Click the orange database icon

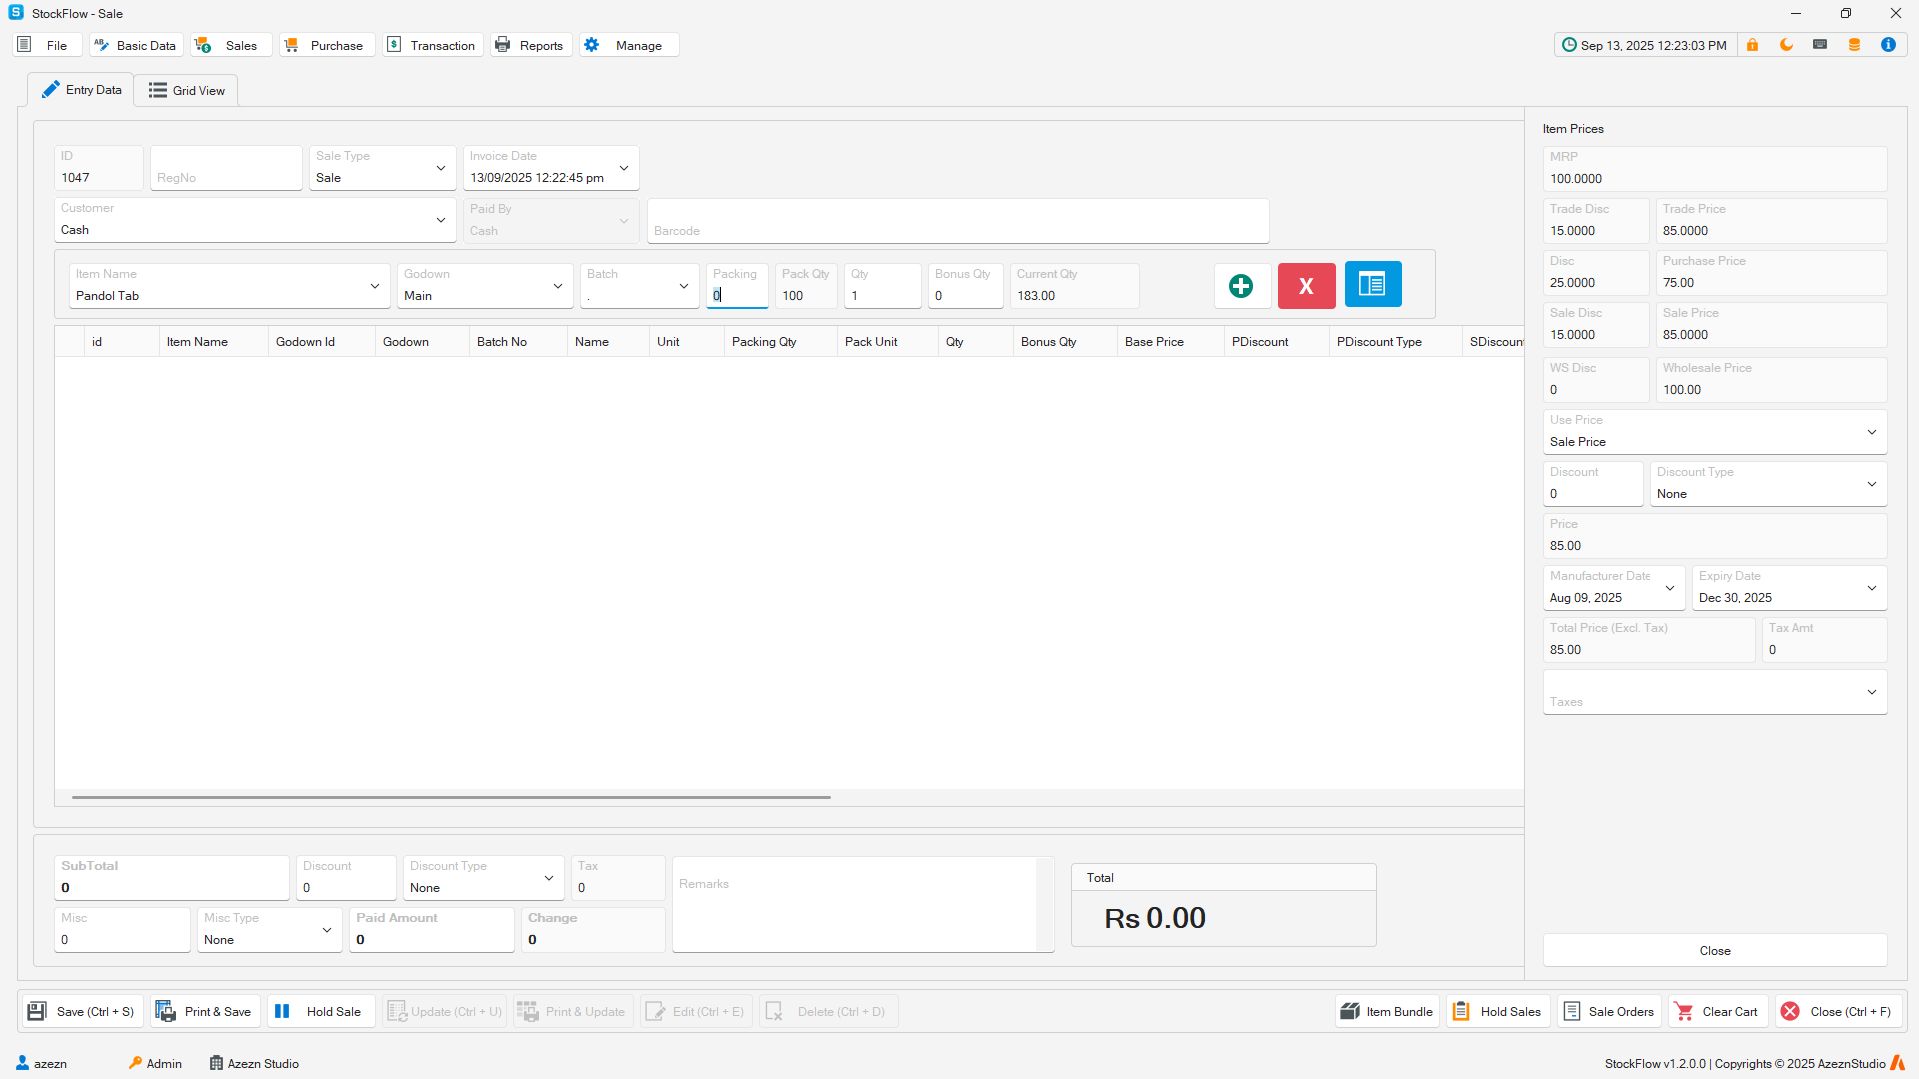click(x=1854, y=45)
